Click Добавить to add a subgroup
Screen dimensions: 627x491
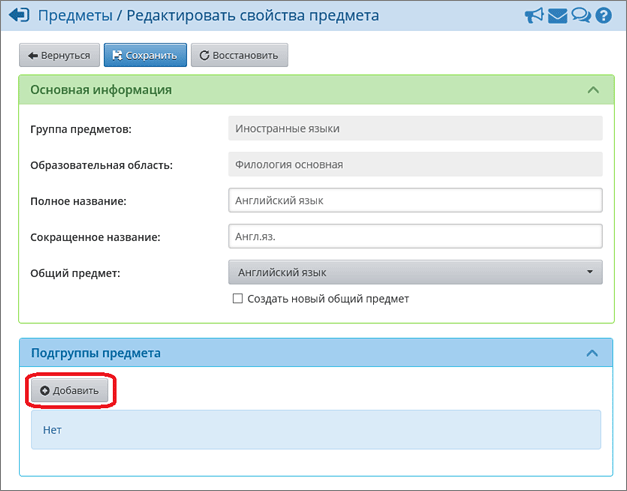(x=70, y=390)
